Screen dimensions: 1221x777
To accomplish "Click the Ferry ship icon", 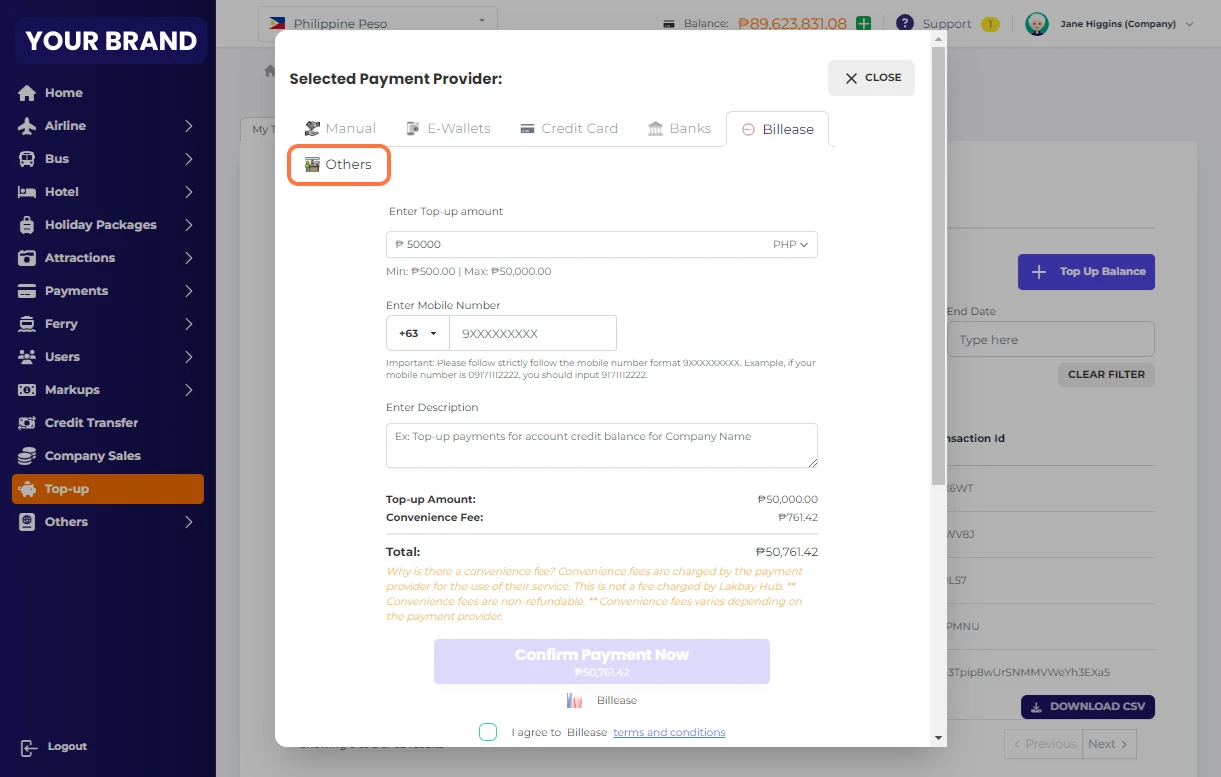I will pyautogui.click(x=27, y=324).
